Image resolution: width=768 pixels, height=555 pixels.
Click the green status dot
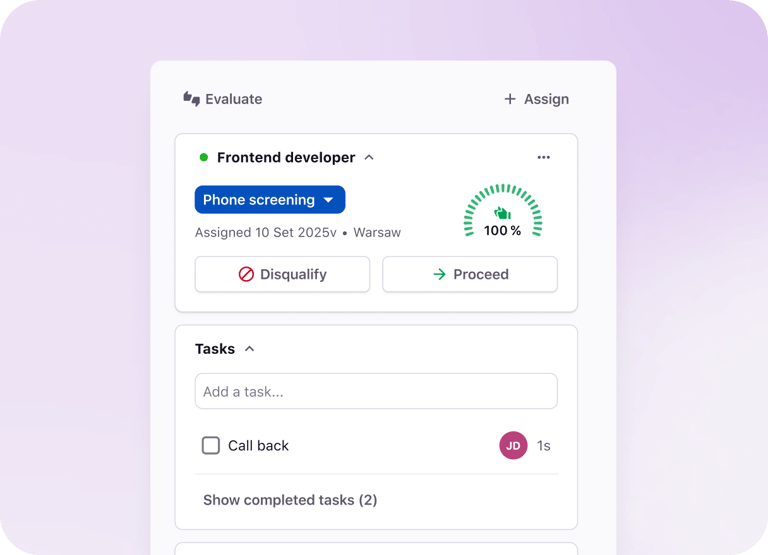pos(204,157)
